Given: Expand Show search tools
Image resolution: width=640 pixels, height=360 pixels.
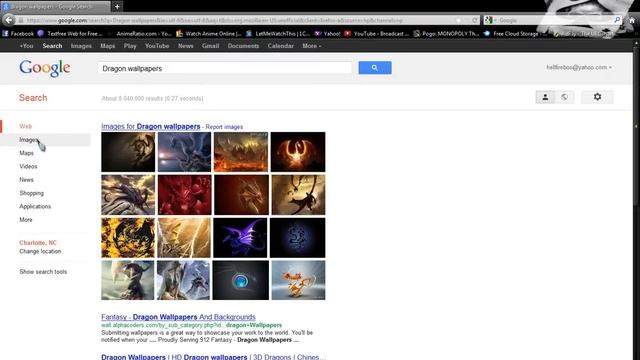Looking at the screenshot, I should pos(43,271).
